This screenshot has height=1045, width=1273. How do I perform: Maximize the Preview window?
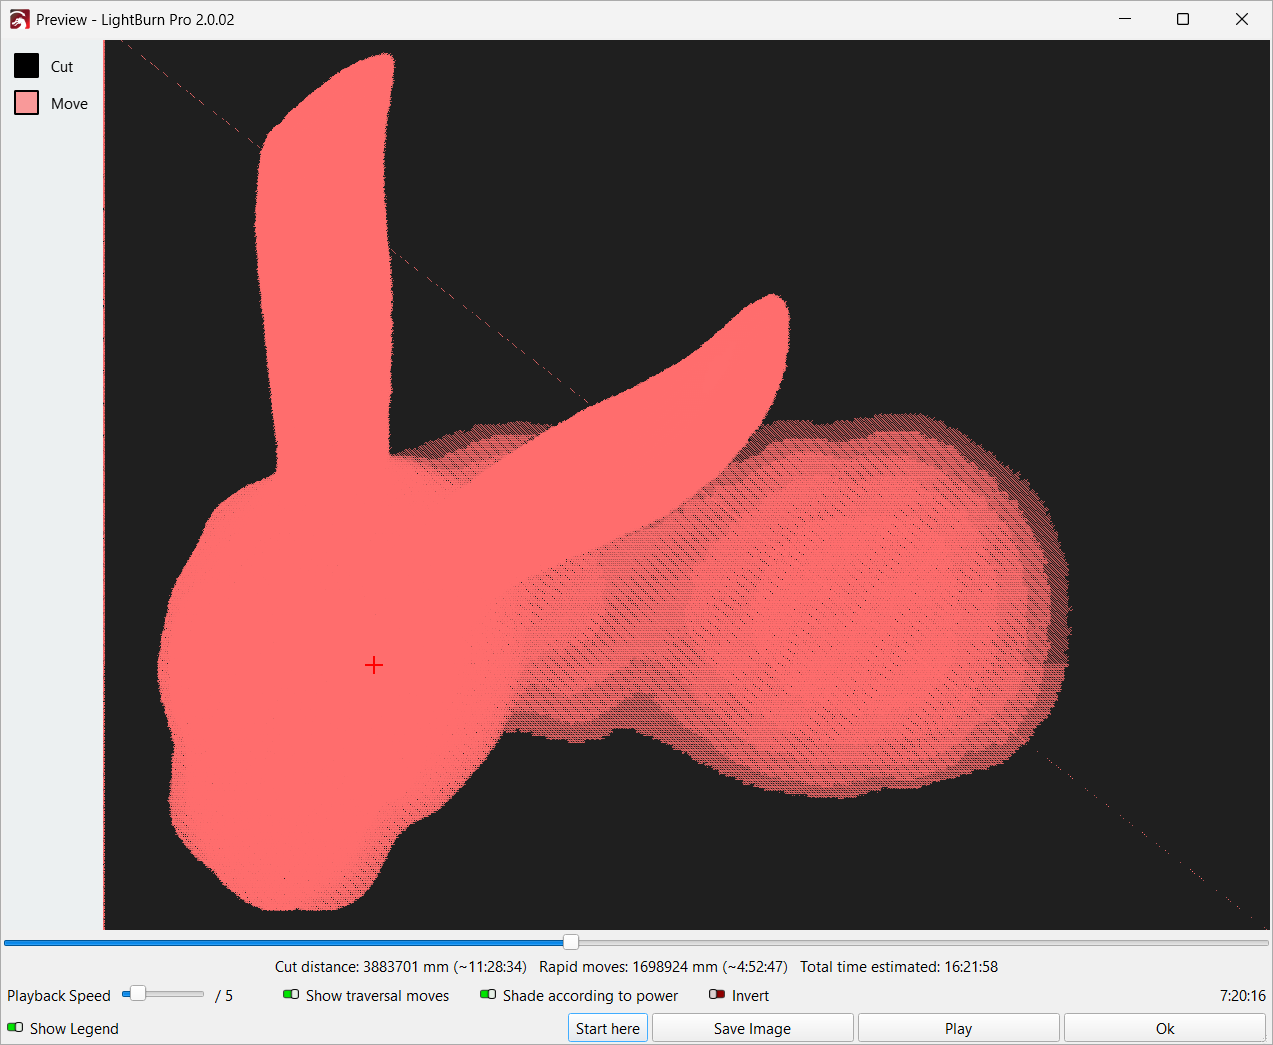(x=1183, y=19)
